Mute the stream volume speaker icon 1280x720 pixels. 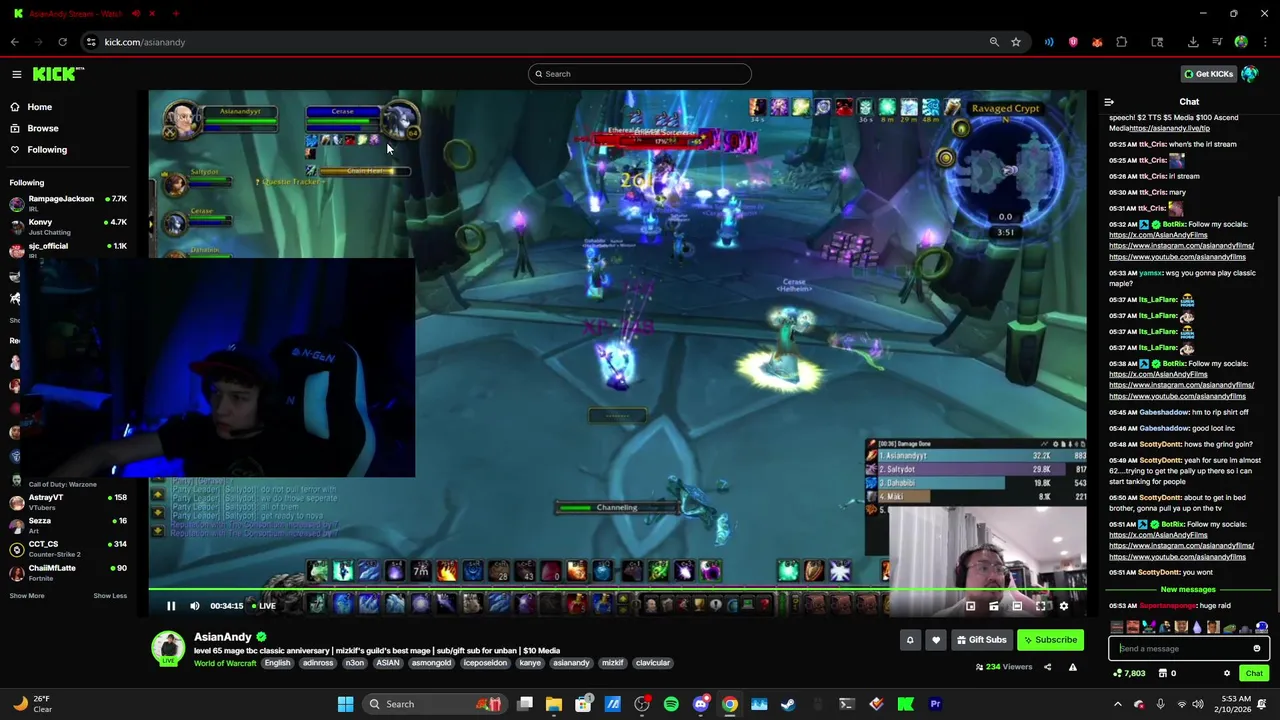tap(195, 606)
